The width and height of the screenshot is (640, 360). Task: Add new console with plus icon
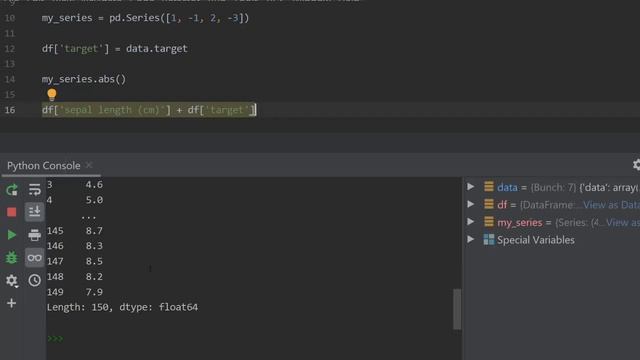point(11,303)
